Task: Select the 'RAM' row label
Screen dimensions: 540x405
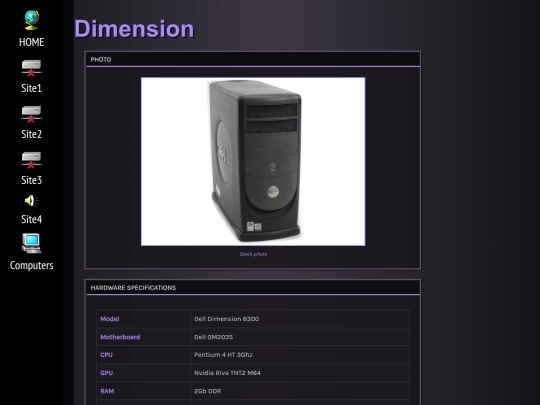Action: coord(107,391)
